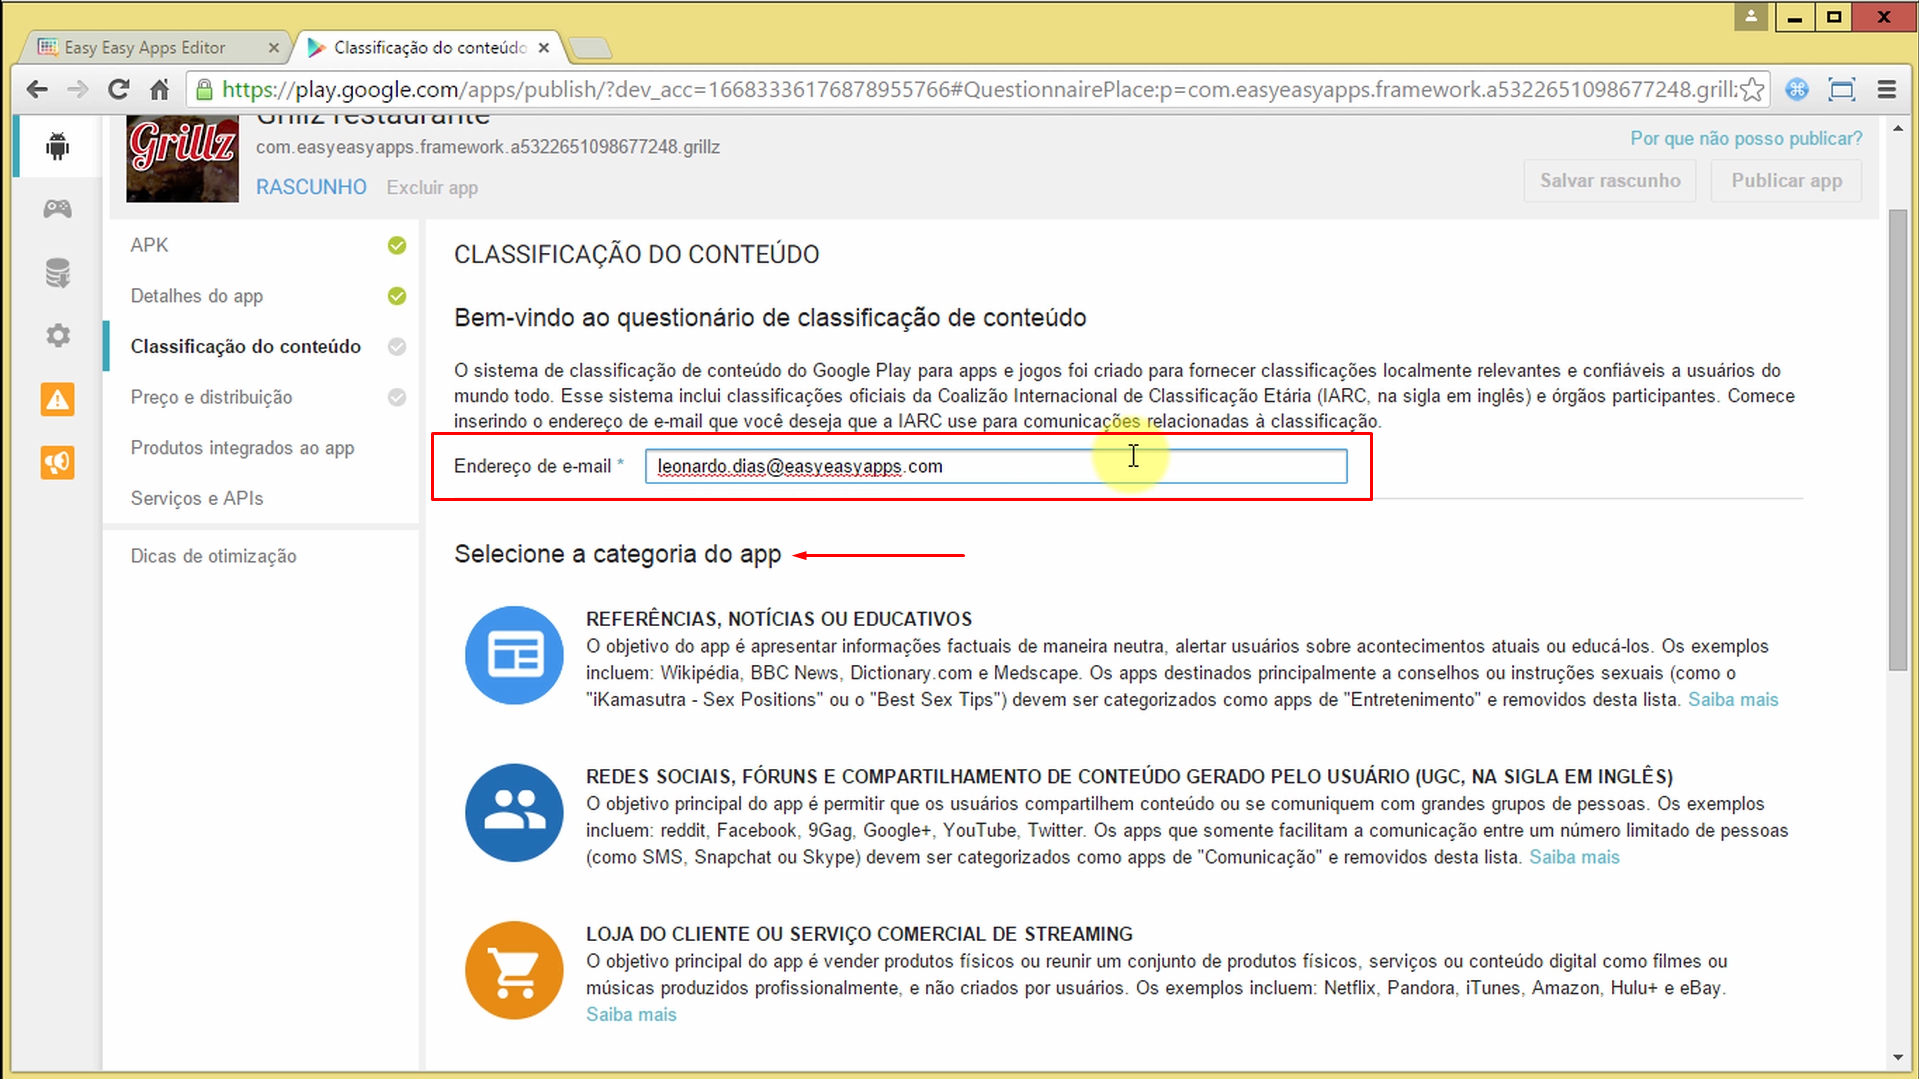Screen dimensions: 1919x1079
Task: Open the Chrome hamburger menu
Action: (x=1886, y=89)
